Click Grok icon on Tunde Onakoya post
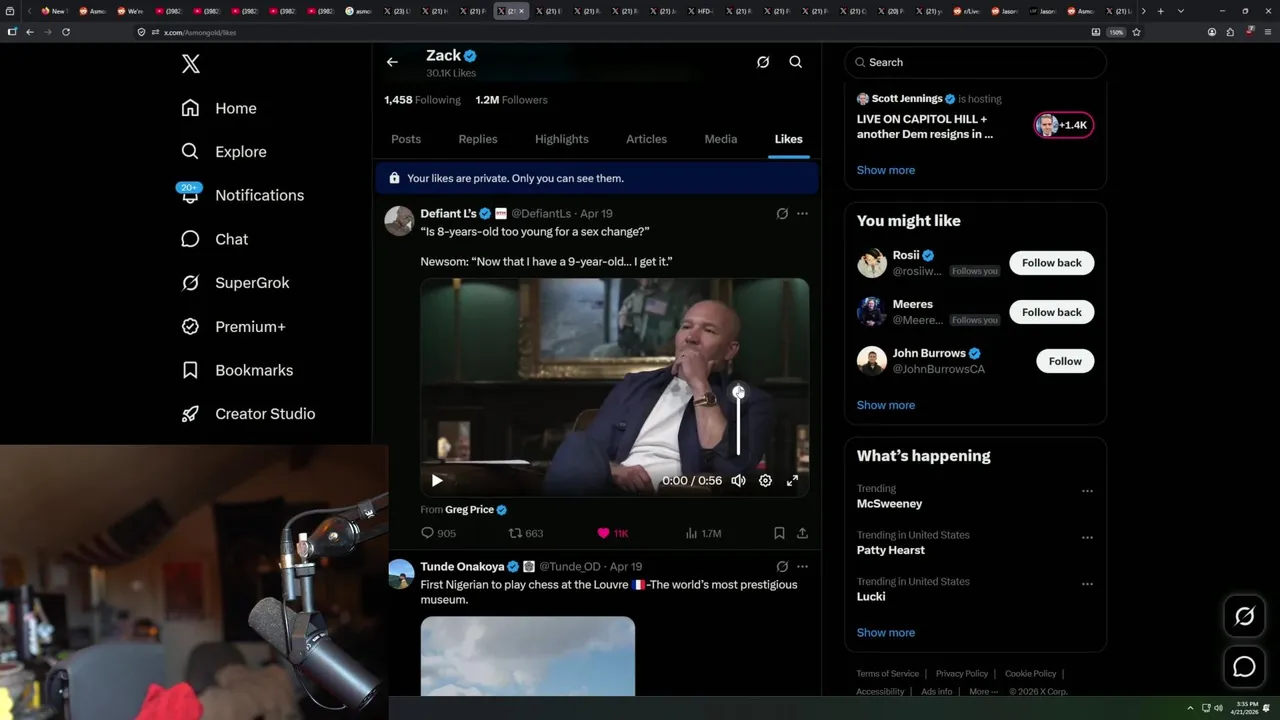The image size is (1280, 720). coord(782,567)
